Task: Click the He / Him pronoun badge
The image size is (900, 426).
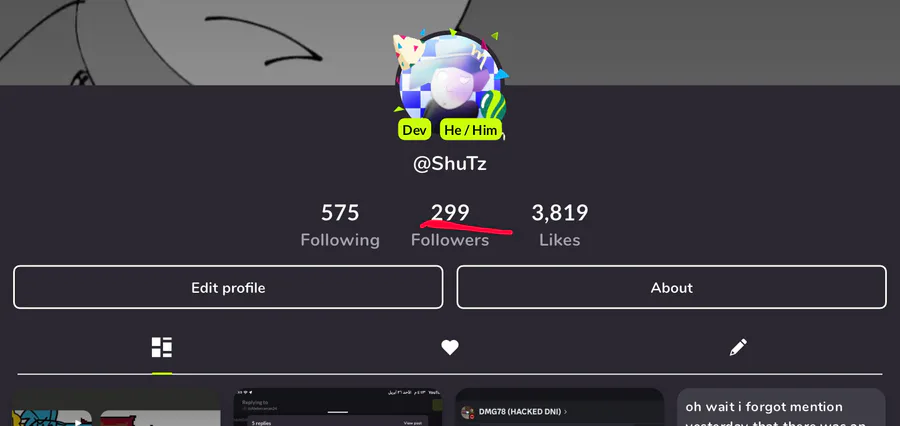Action: pos(471,130)
